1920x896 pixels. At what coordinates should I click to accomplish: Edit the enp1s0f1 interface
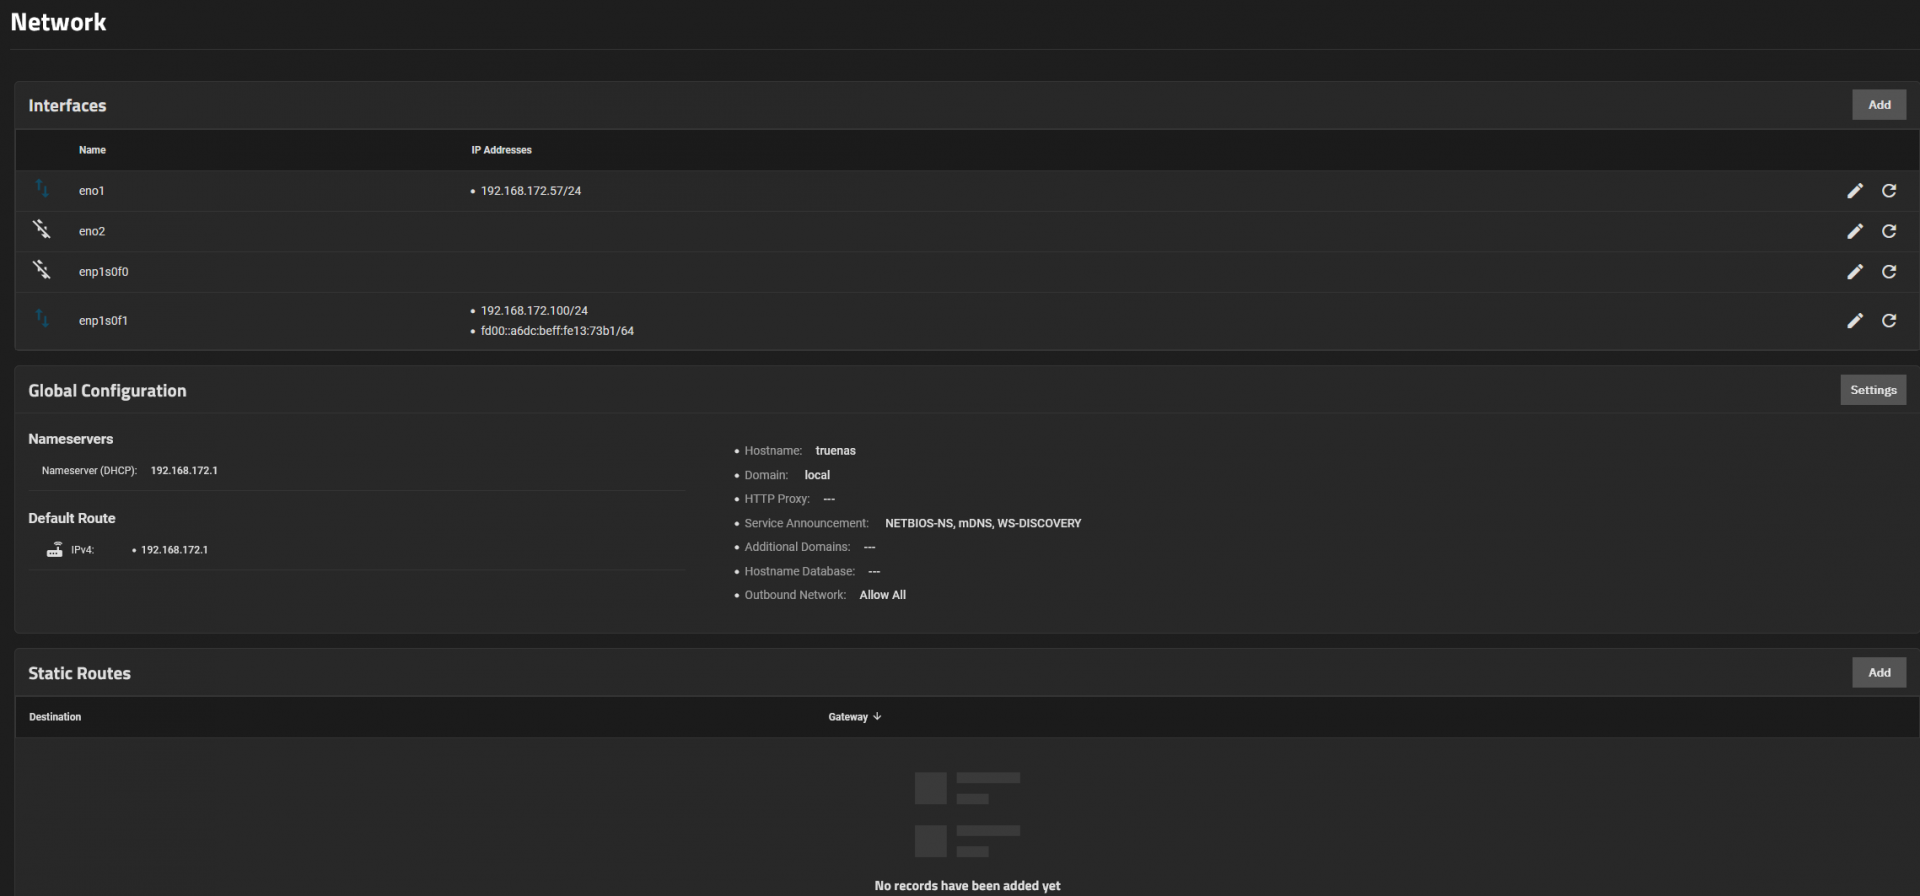point(1854,321)
